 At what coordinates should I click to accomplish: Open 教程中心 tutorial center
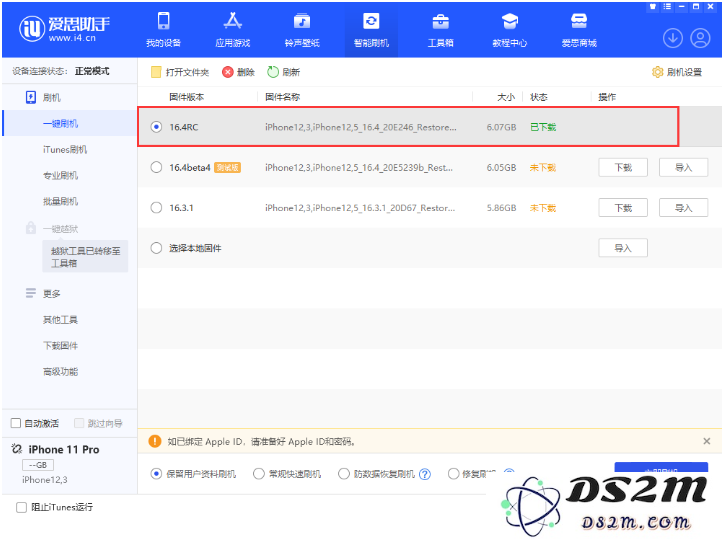510,30
